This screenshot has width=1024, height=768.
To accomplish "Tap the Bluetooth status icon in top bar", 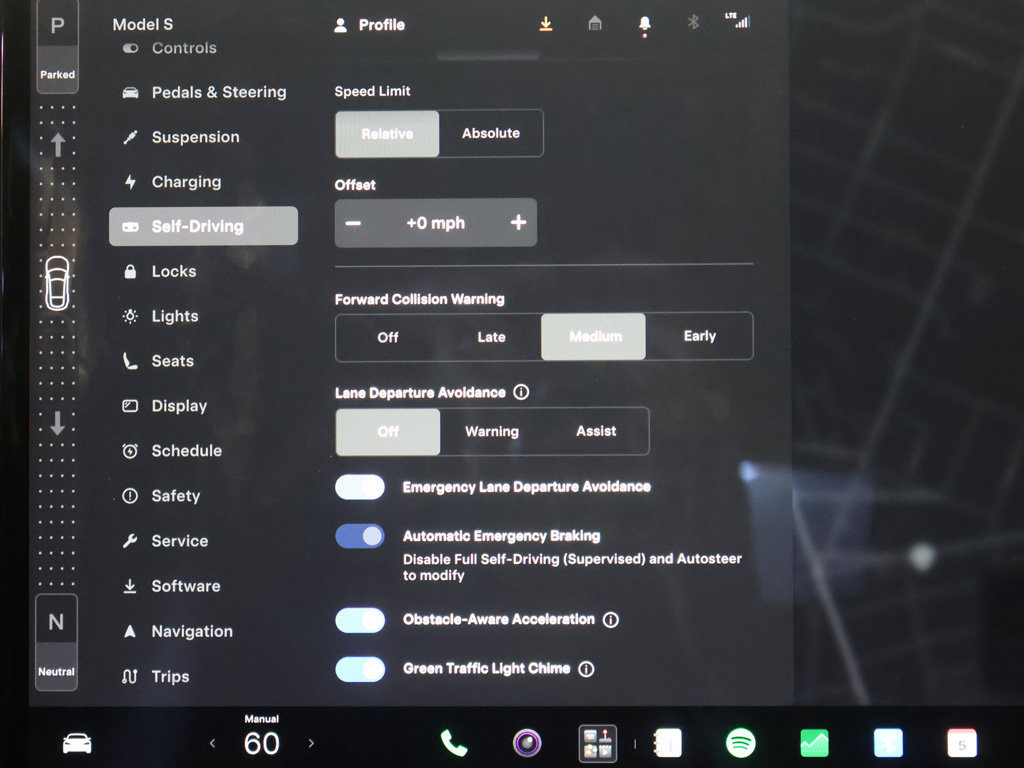I will tap(693, 23).
